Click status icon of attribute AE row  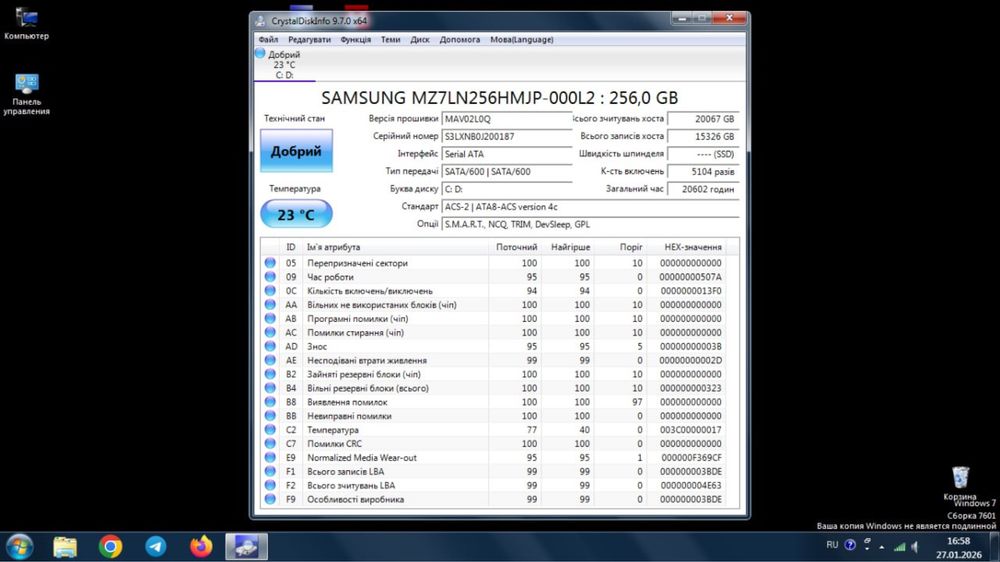270,360
